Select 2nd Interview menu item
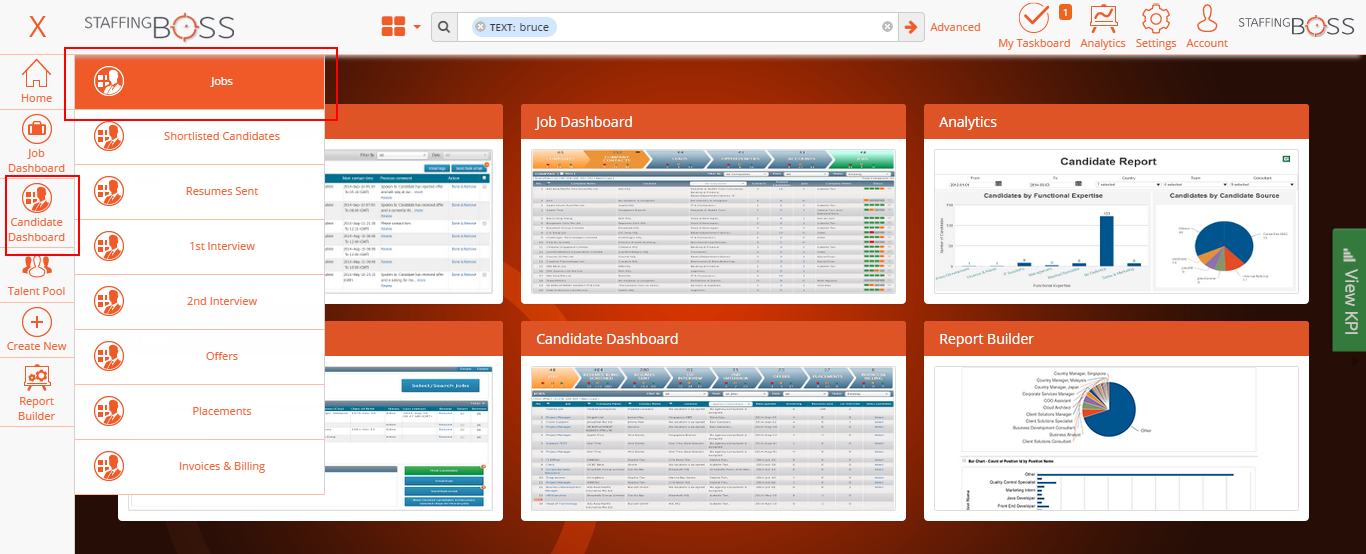 click(200, 301)
